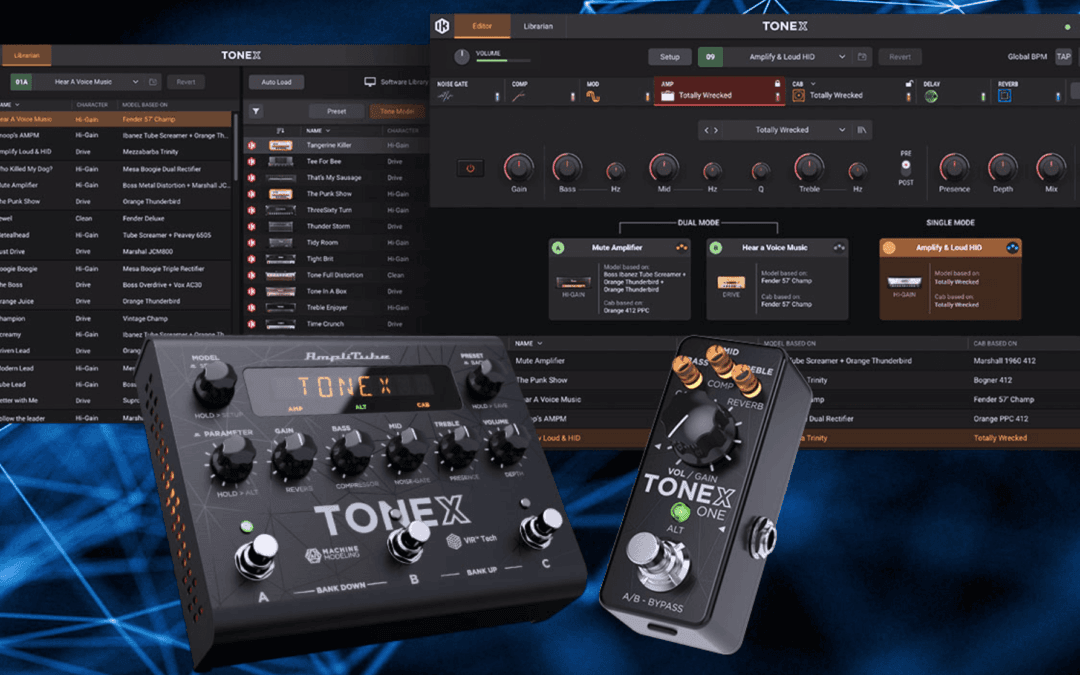Expand the Amplify & Loud HID preset dropdown
This screenshot has height=675, width=1080.
coord(841,57)
